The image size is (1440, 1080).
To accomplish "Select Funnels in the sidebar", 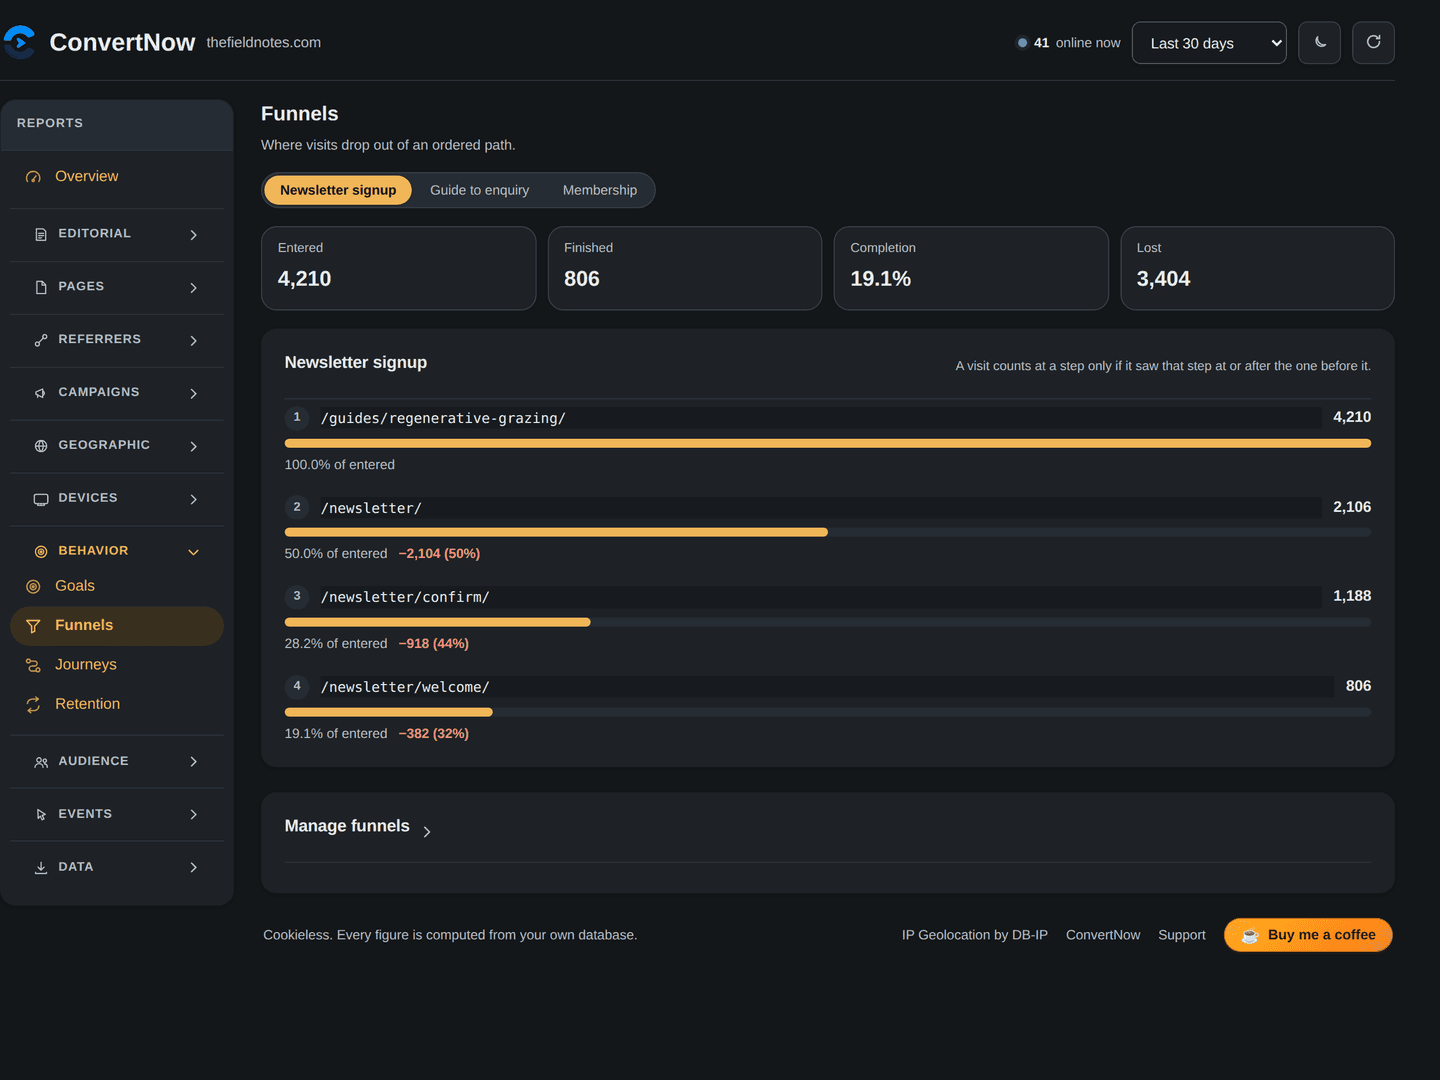I will 117,626.
